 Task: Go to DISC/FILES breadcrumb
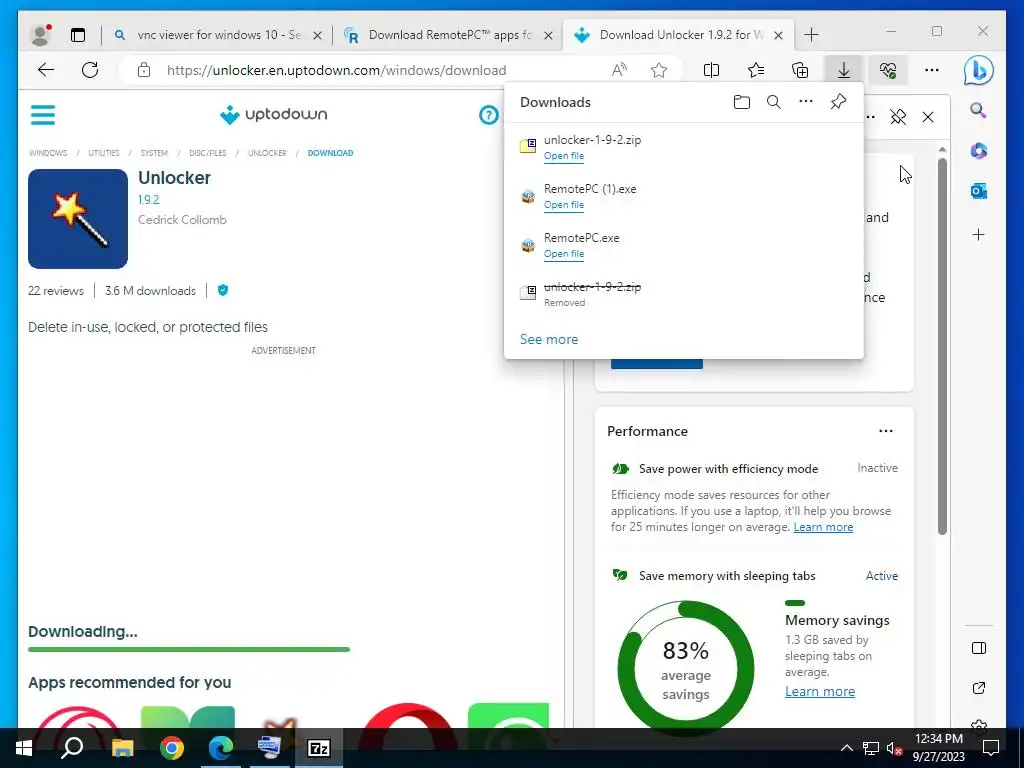point(208,153)
